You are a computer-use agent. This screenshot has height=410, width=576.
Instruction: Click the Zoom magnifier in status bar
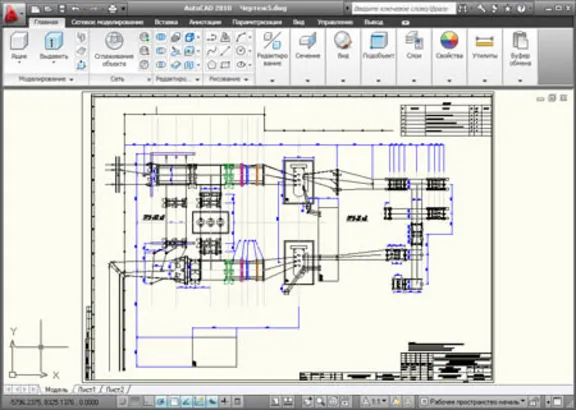(x=320, y=402)
